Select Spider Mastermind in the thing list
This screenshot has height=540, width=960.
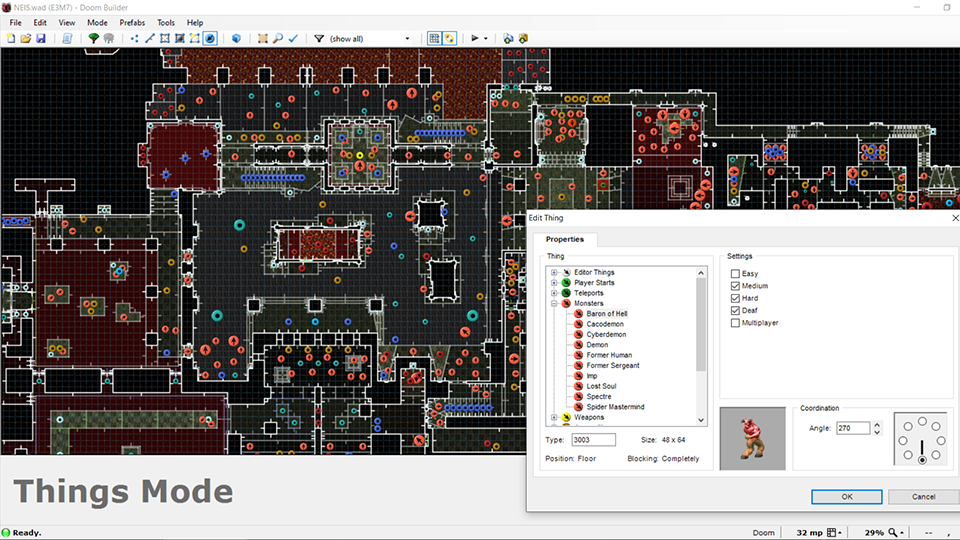(615, 407)
